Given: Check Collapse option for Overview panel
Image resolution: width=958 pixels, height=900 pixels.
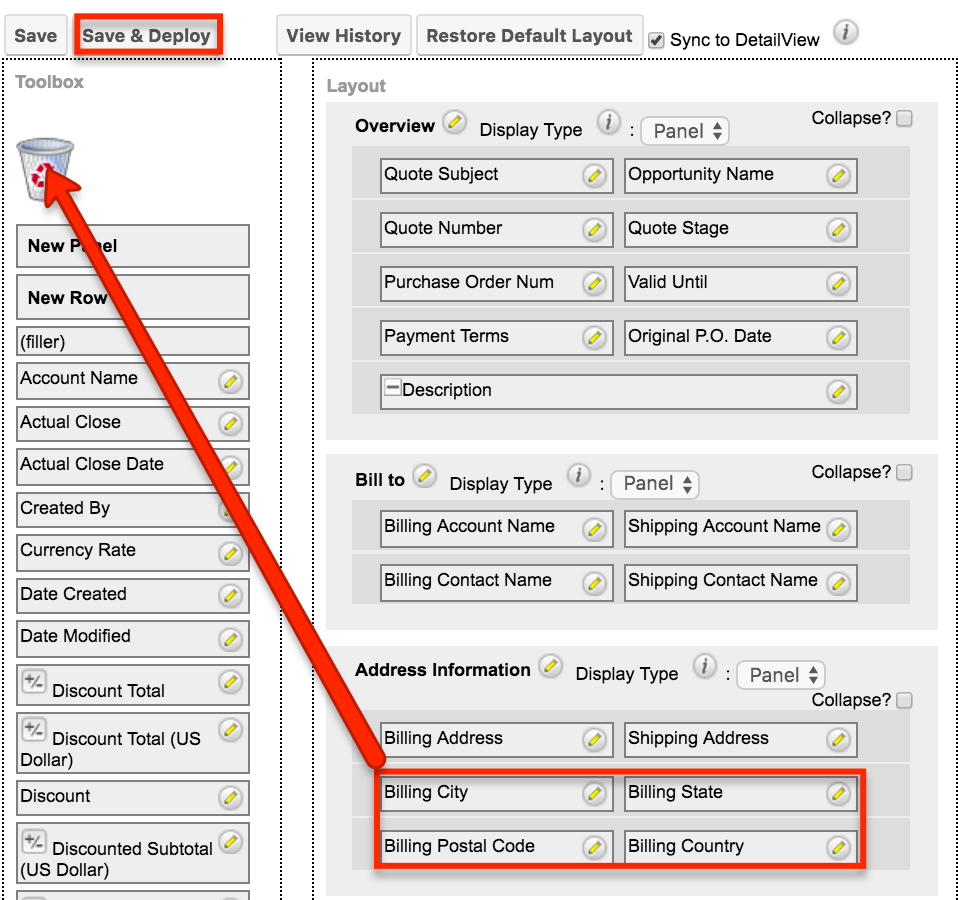Looking at the screenshot, I should coord(904,118).
